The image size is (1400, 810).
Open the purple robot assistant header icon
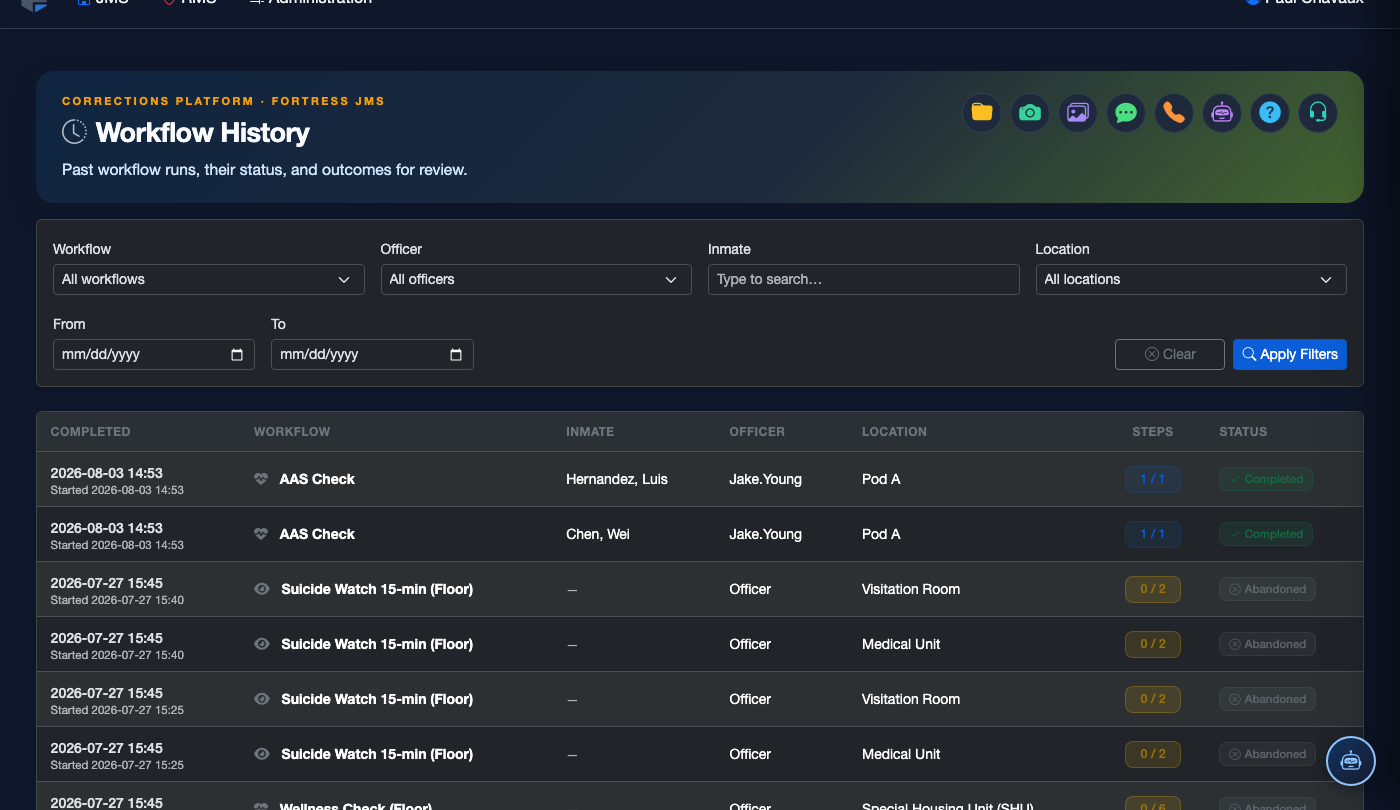click(1222, 112)
